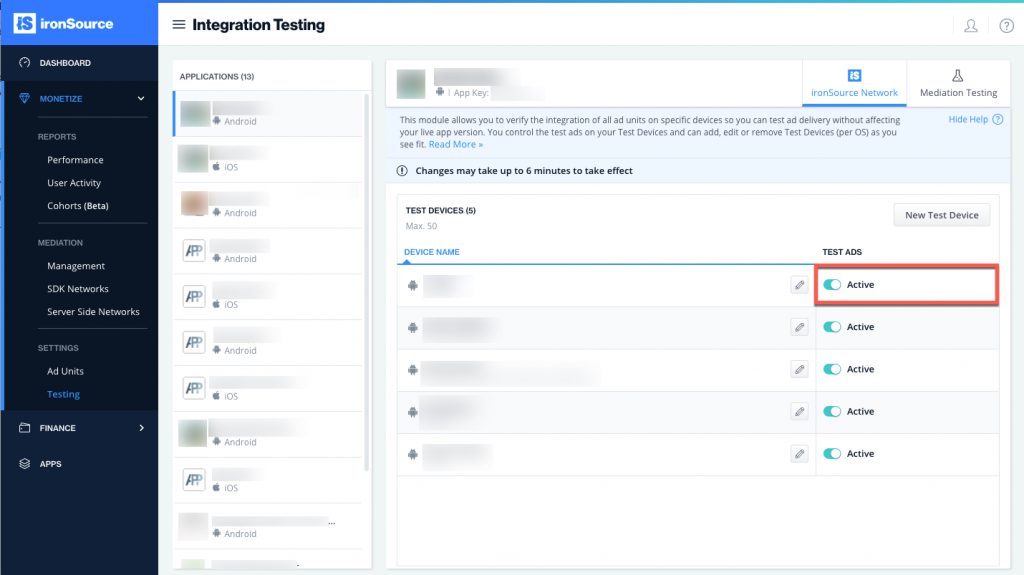This screenshot has width=1024, height=575.
Task: Turn off the third device's Active toggle
Action: coord(832,369)
